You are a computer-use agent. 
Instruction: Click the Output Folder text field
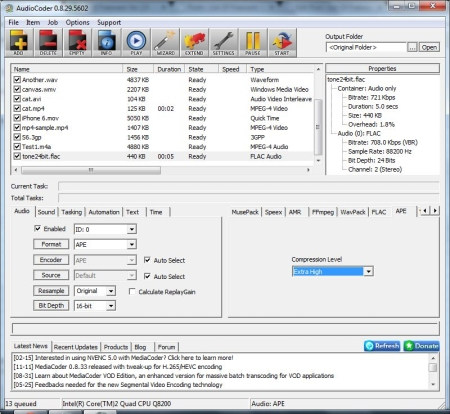pyautogui.click(x=366, y=47)
